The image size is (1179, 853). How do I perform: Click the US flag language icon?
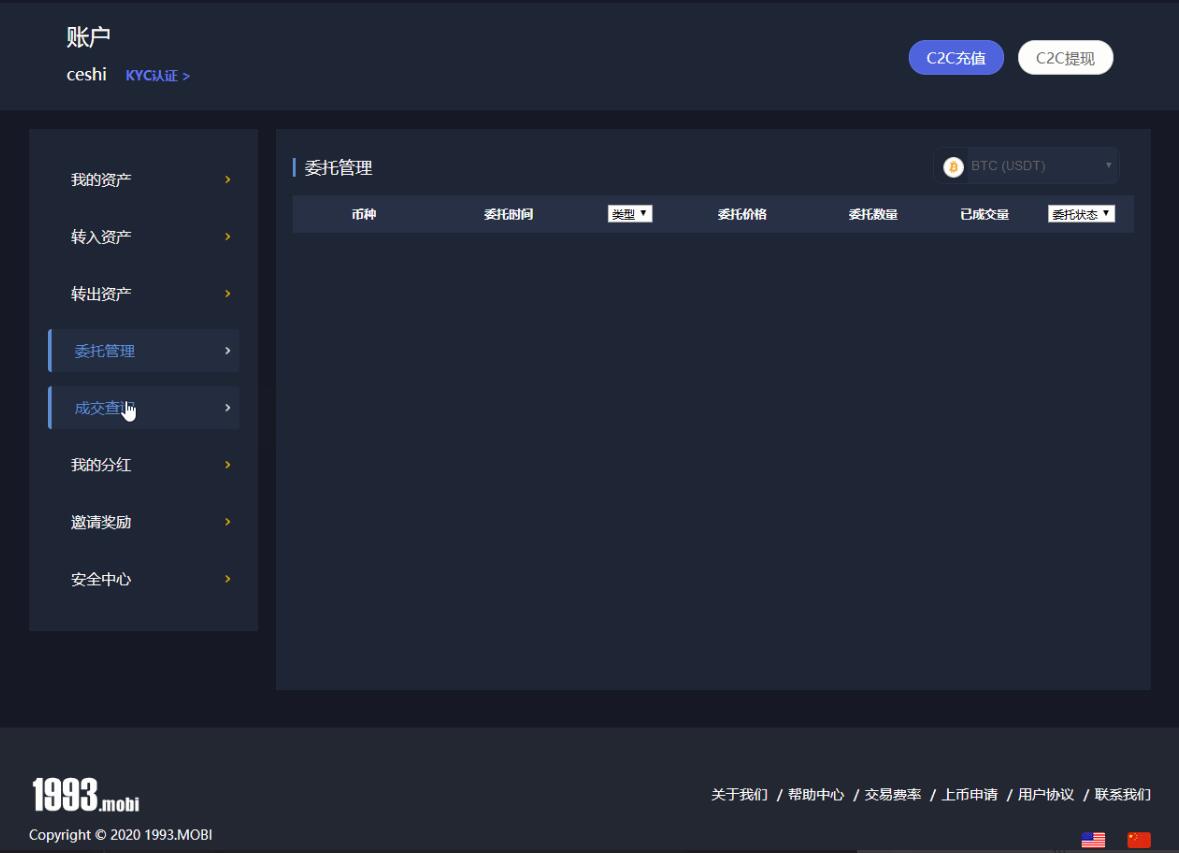coord(1093,840)
